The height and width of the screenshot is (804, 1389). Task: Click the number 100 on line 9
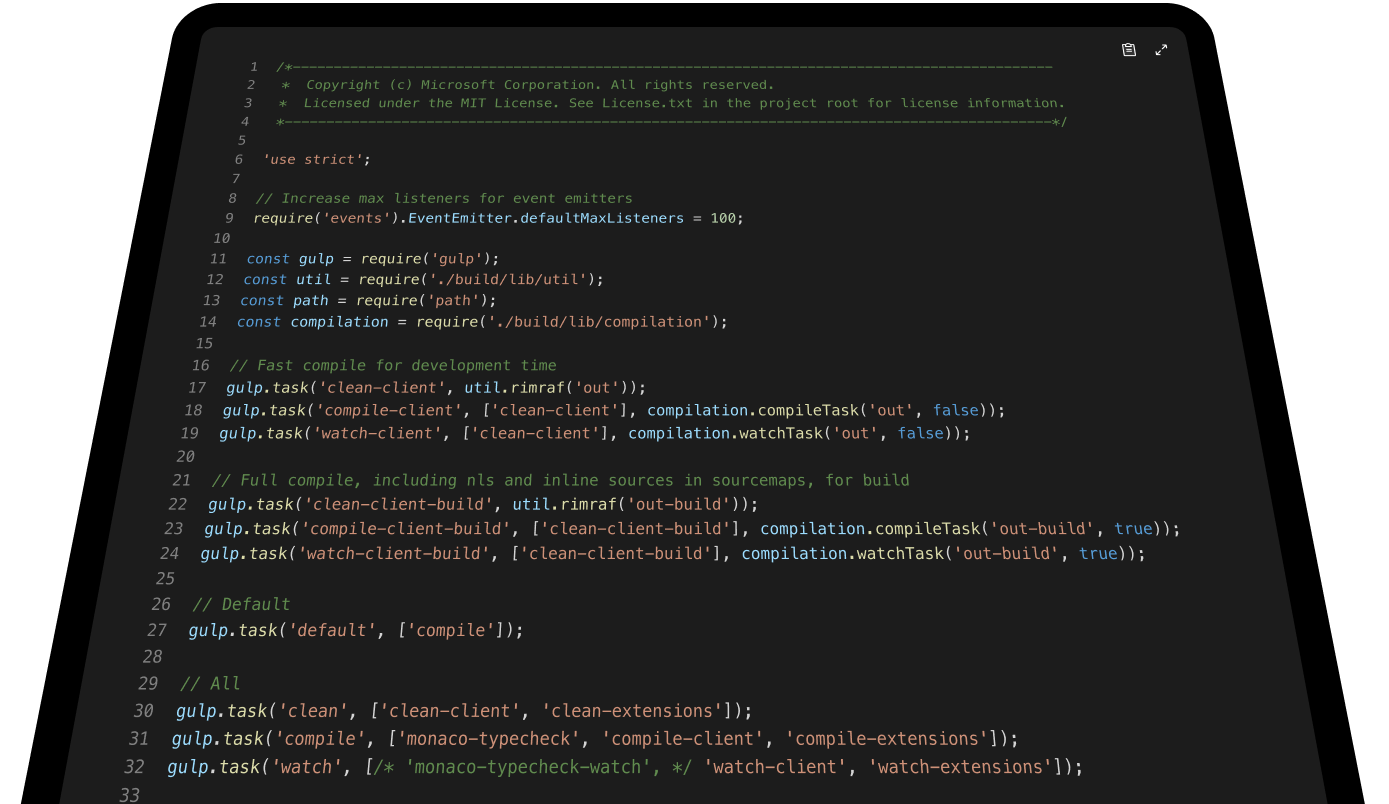[x=724, y=218]
